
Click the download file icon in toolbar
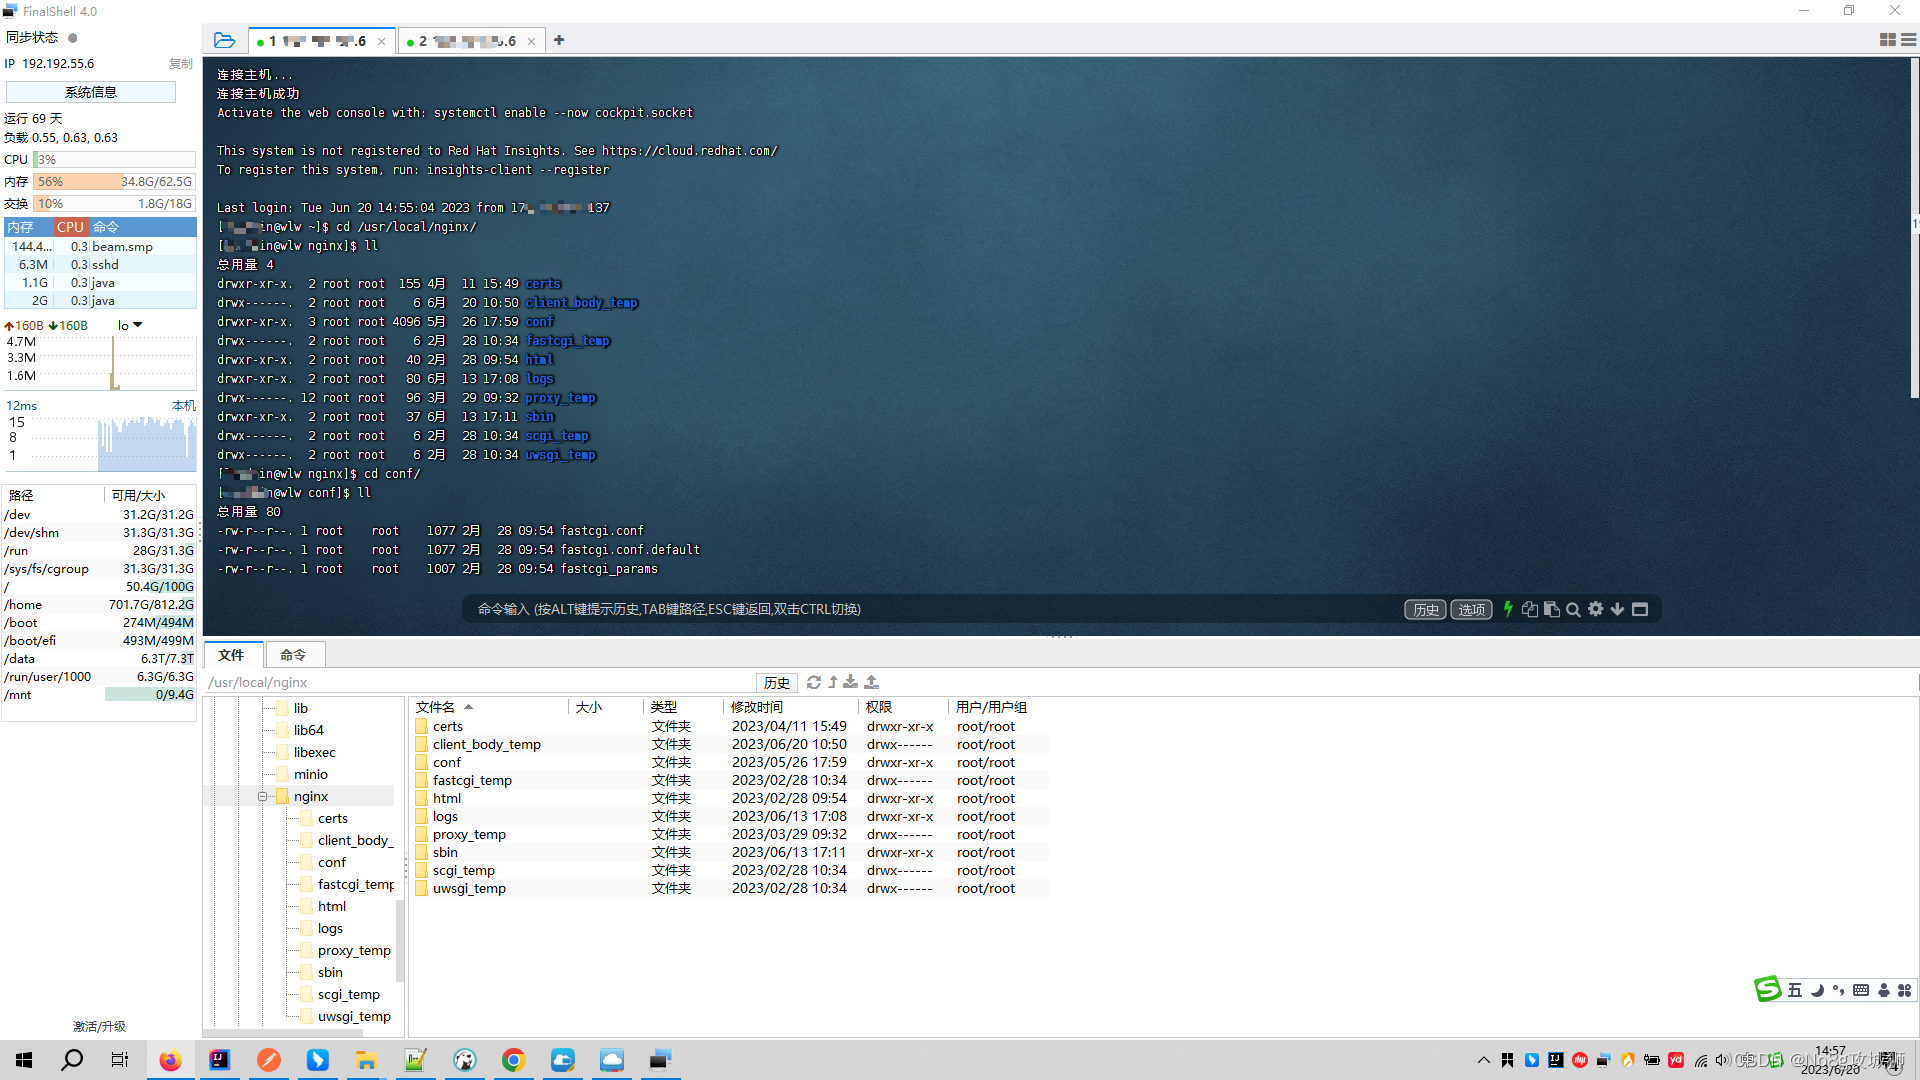click(x=852, y=682)
